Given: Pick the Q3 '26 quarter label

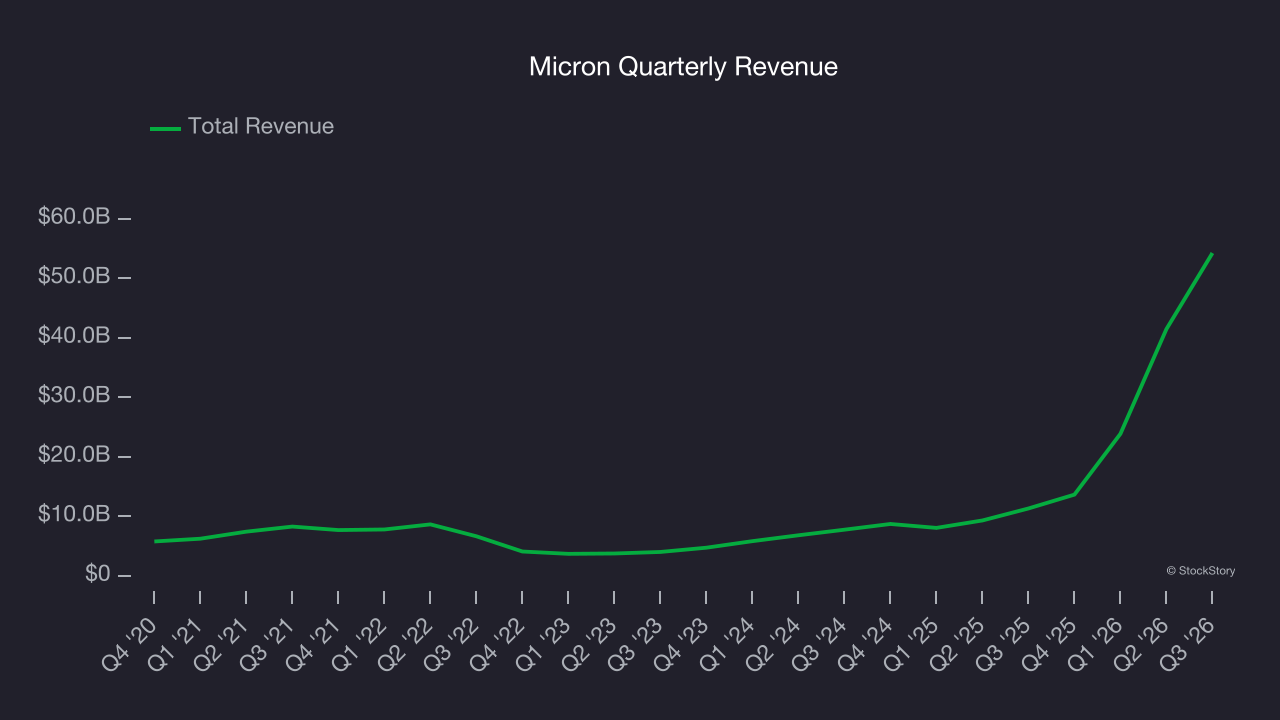Looking at the screenshot, I should [1188, 643].
